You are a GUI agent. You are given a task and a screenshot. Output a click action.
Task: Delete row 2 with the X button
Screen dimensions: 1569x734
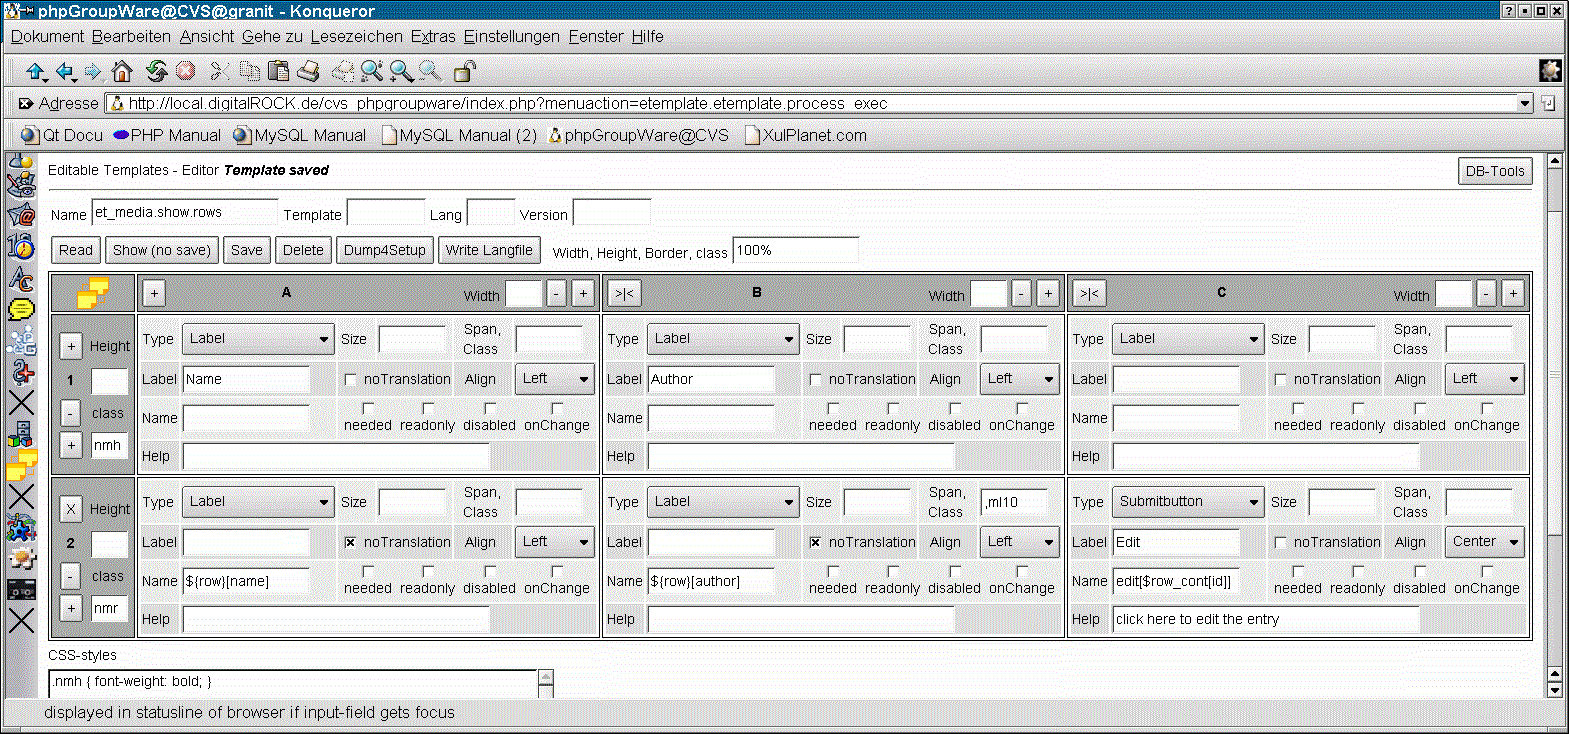(x=71, y=509)
